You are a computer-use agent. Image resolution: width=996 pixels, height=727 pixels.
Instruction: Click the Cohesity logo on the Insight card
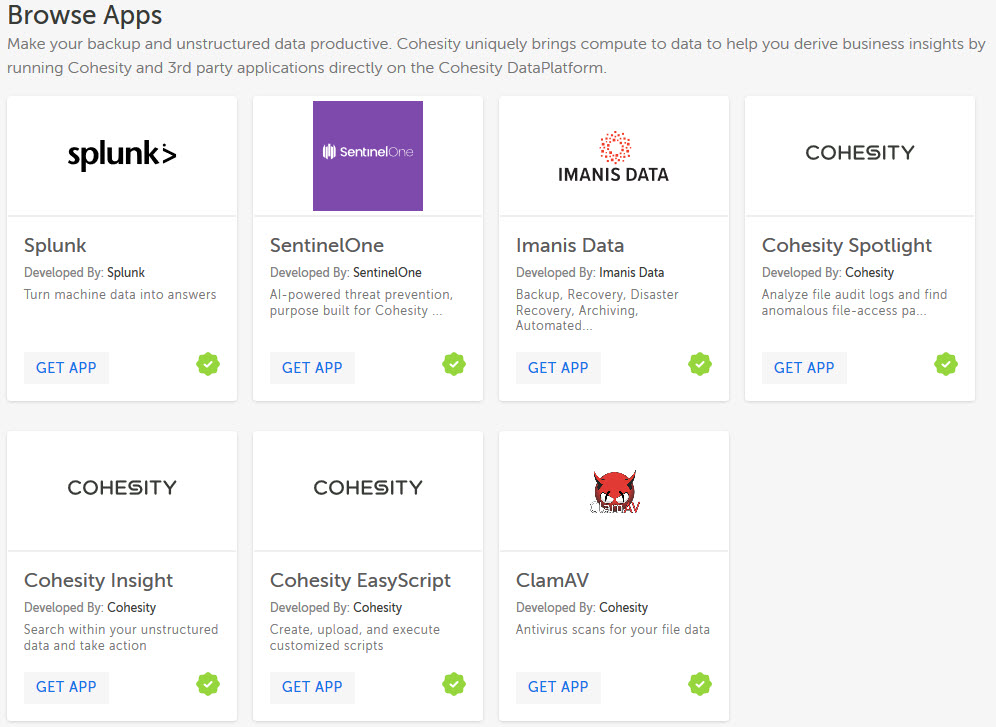(122, 488)
